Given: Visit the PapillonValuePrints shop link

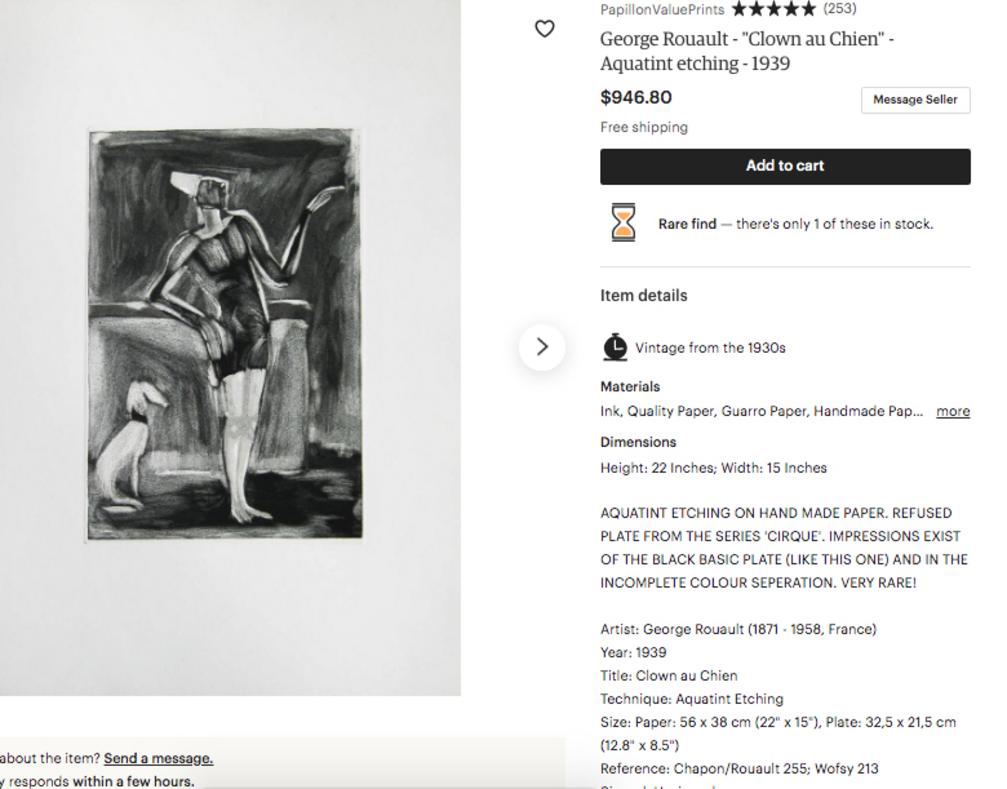Looking at the screenshot, I should coord(662,10).
